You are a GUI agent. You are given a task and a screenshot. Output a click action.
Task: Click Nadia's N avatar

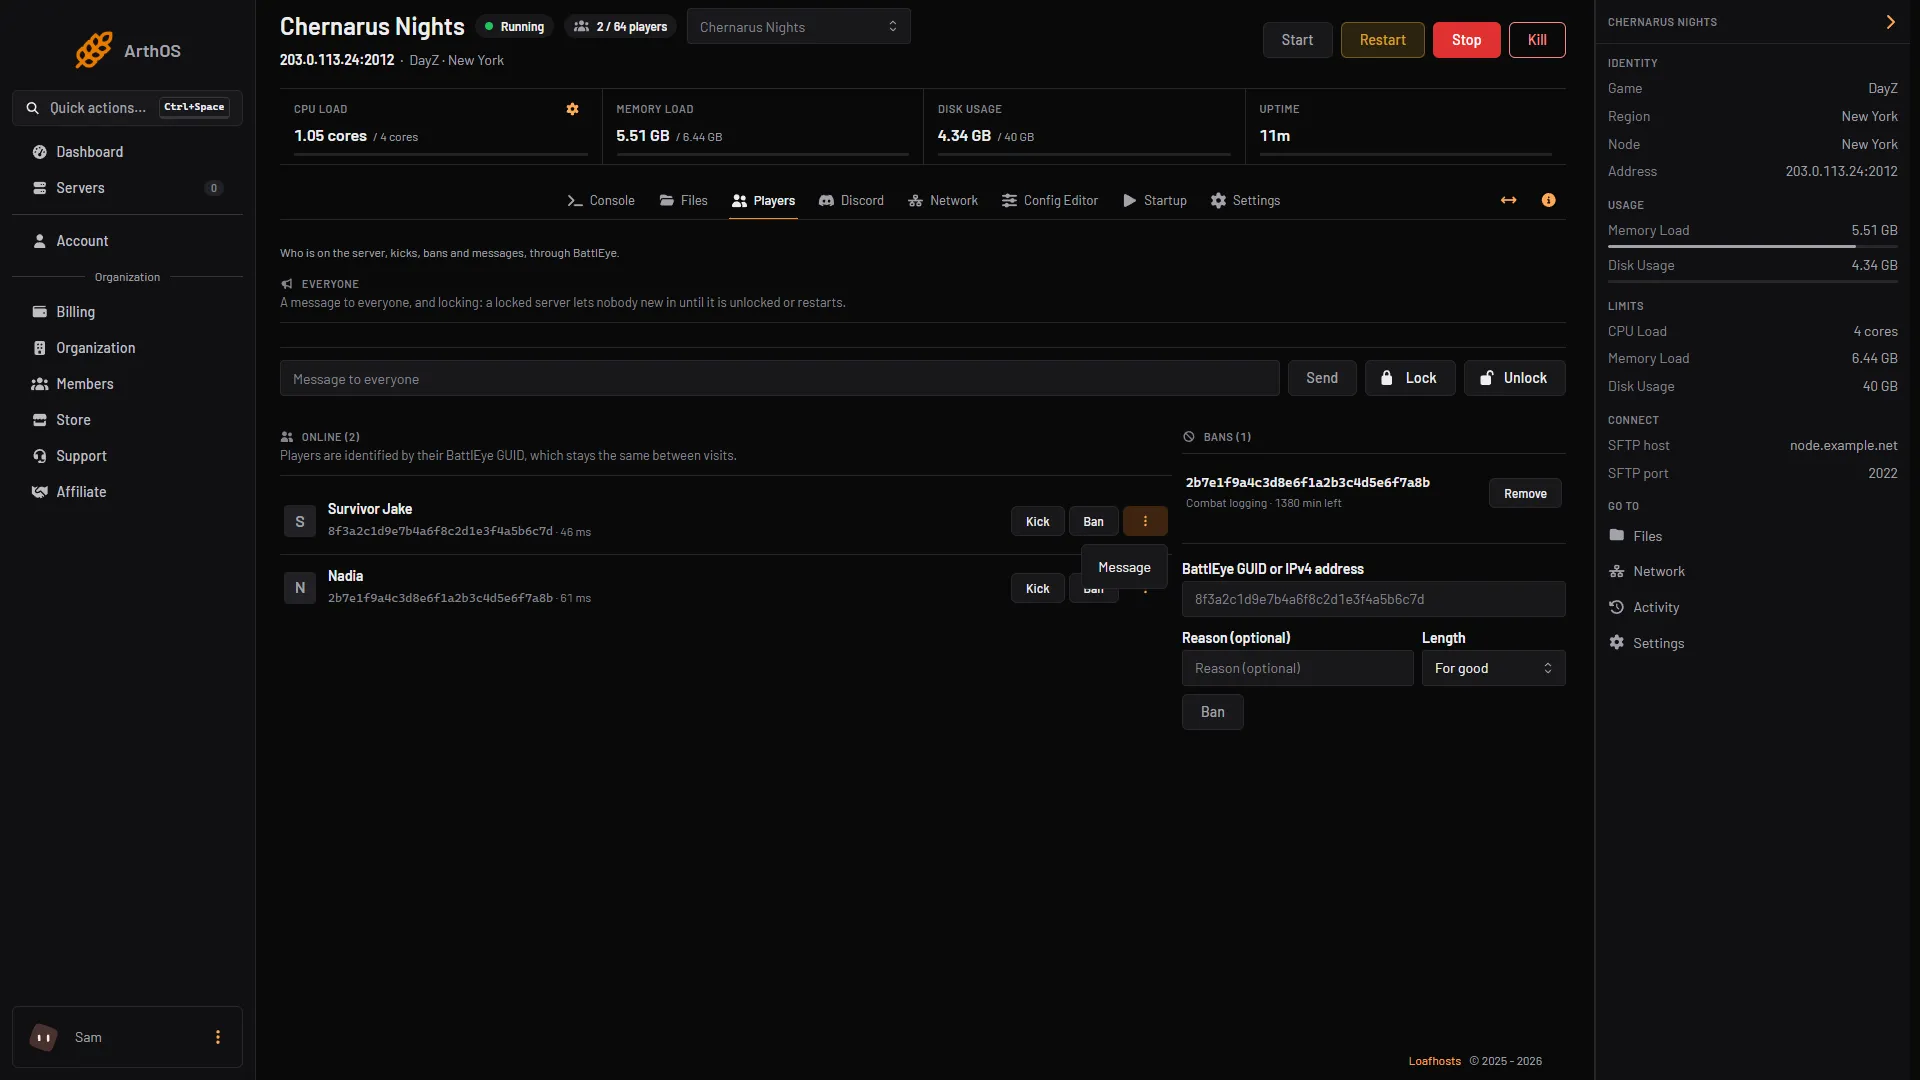pos(300,588)
